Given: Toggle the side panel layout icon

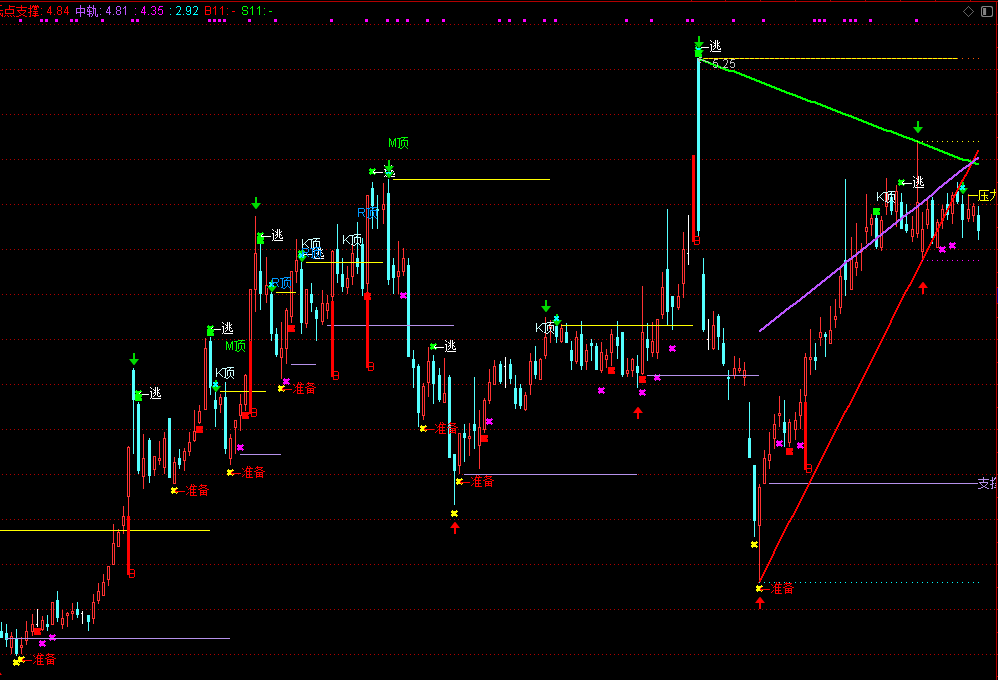Looking at the screenshot, I should (x=987, y=11).
